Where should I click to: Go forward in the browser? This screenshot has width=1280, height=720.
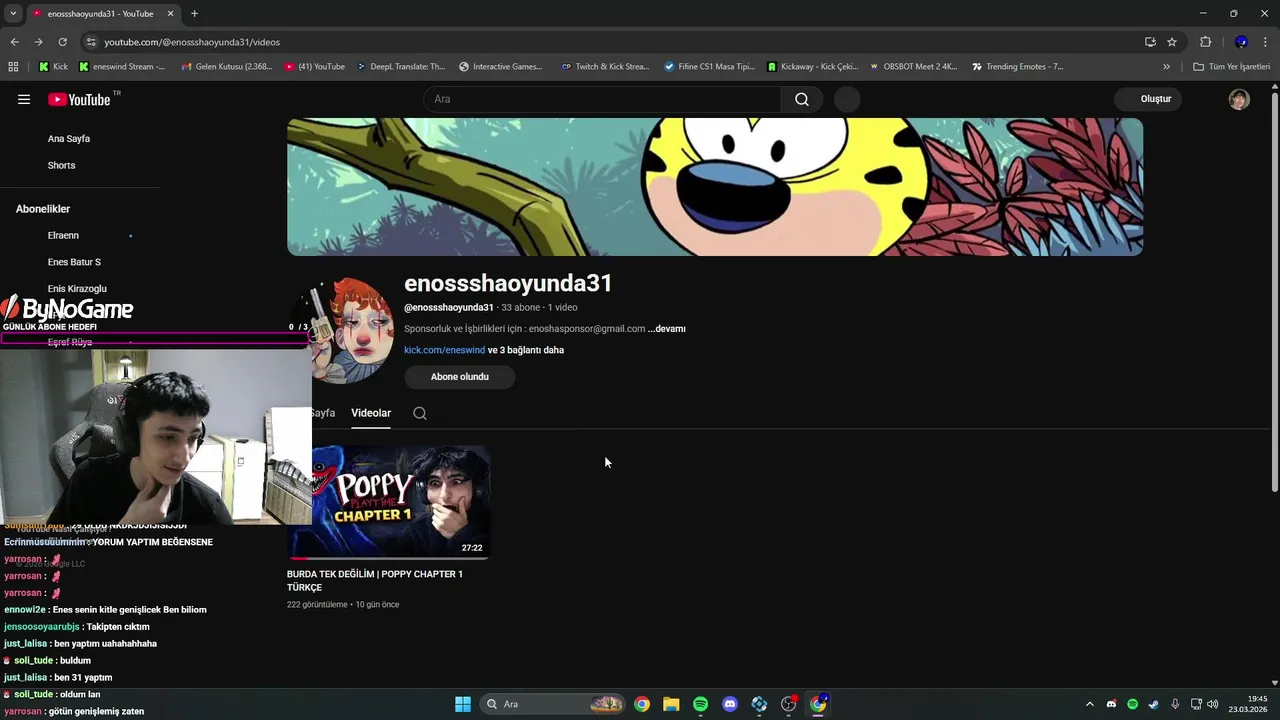(x=38, y=42)
